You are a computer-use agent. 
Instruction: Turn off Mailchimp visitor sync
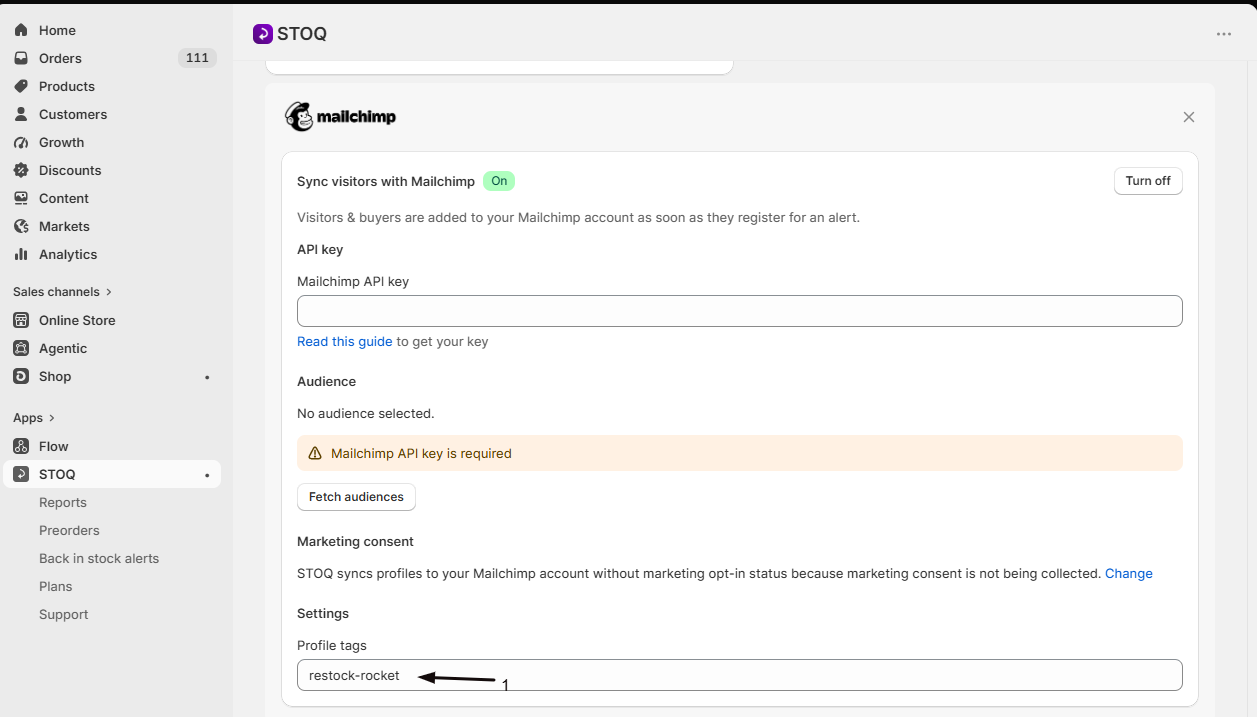pos(1148,181)
